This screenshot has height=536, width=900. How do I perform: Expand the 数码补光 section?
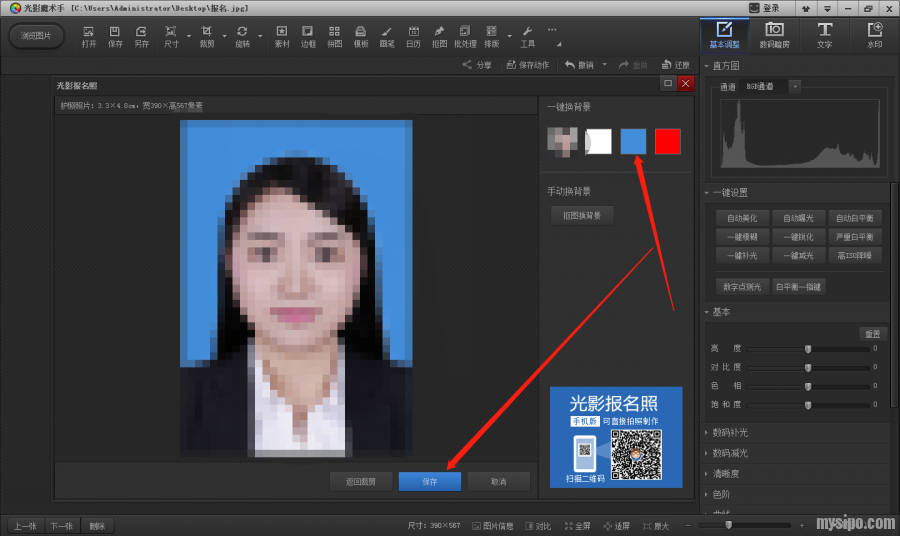point(730,433)
